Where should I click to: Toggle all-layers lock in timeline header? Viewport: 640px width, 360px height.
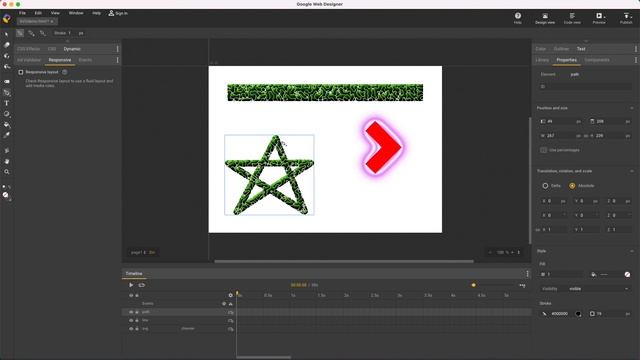137,295
